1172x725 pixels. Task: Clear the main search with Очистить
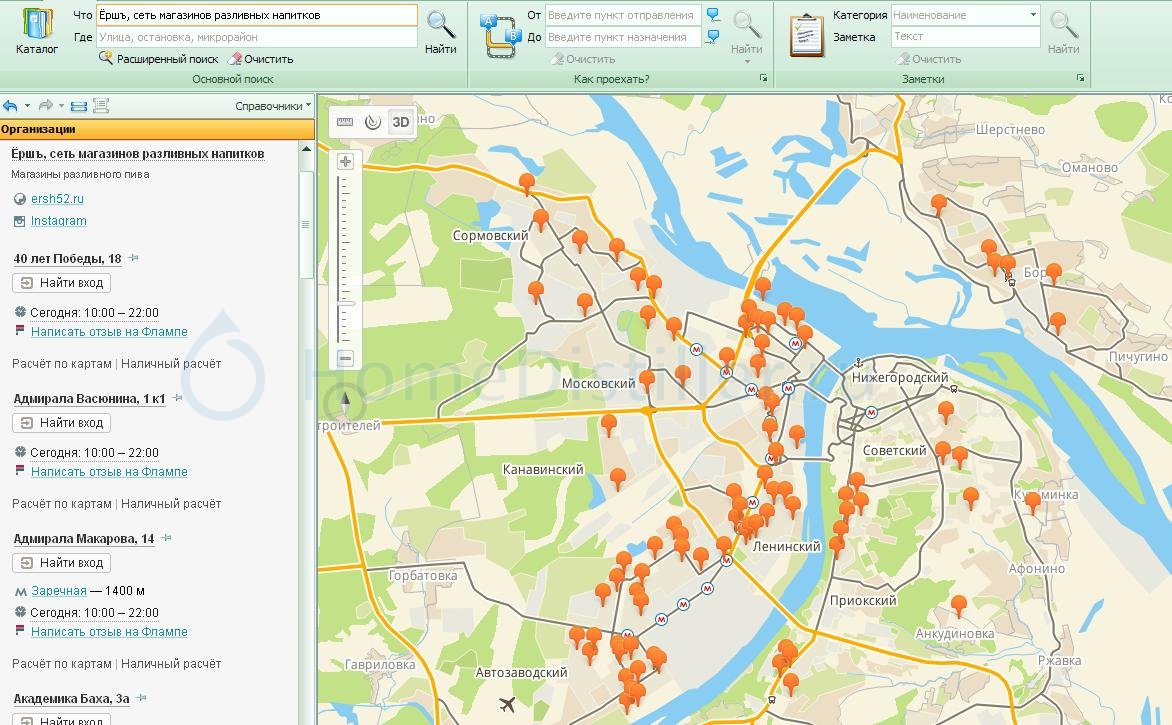pos(261,59)
